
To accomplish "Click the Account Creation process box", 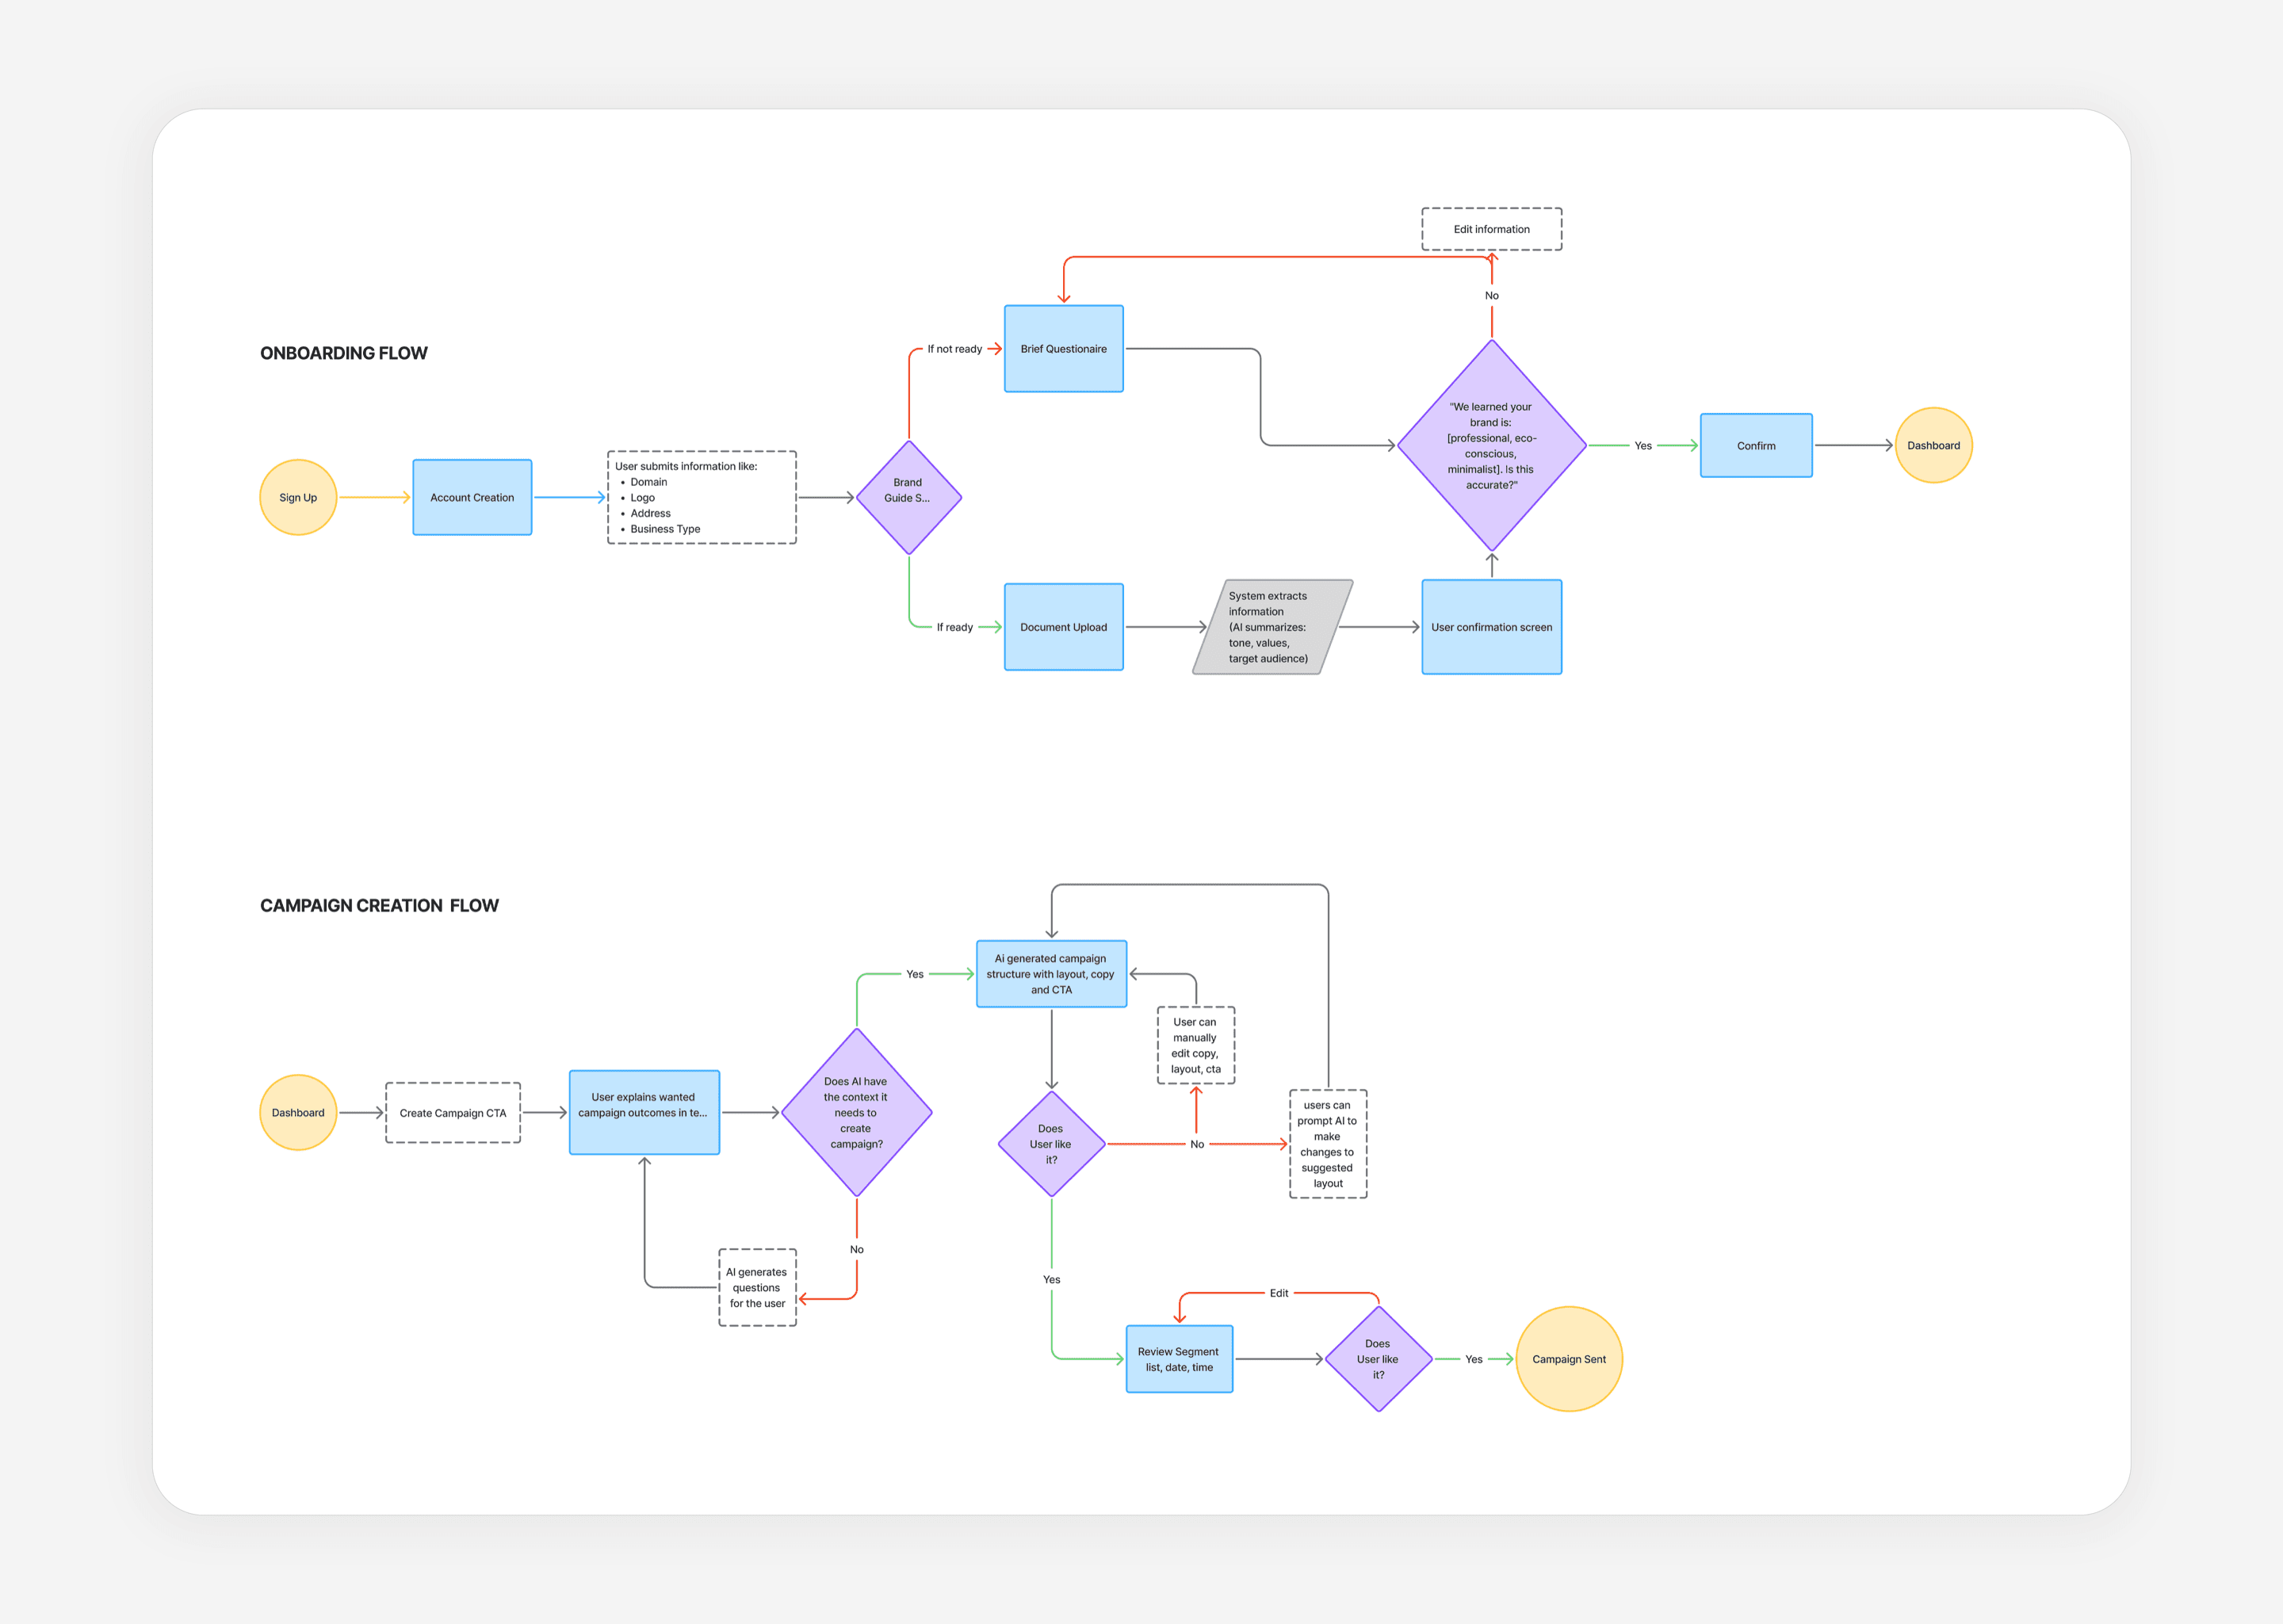I will tap(471, 497).
